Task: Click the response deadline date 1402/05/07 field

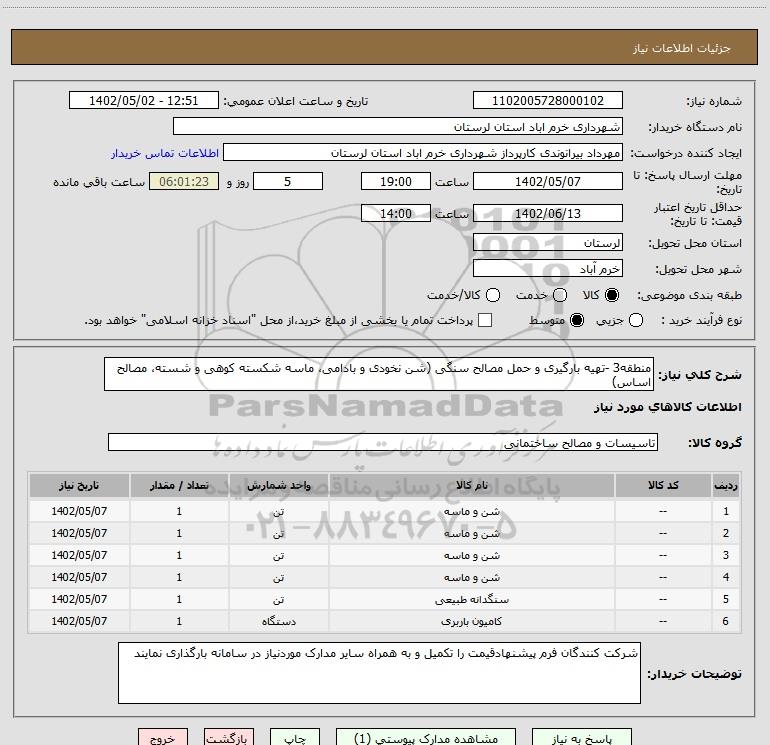Action: [548, 181]
